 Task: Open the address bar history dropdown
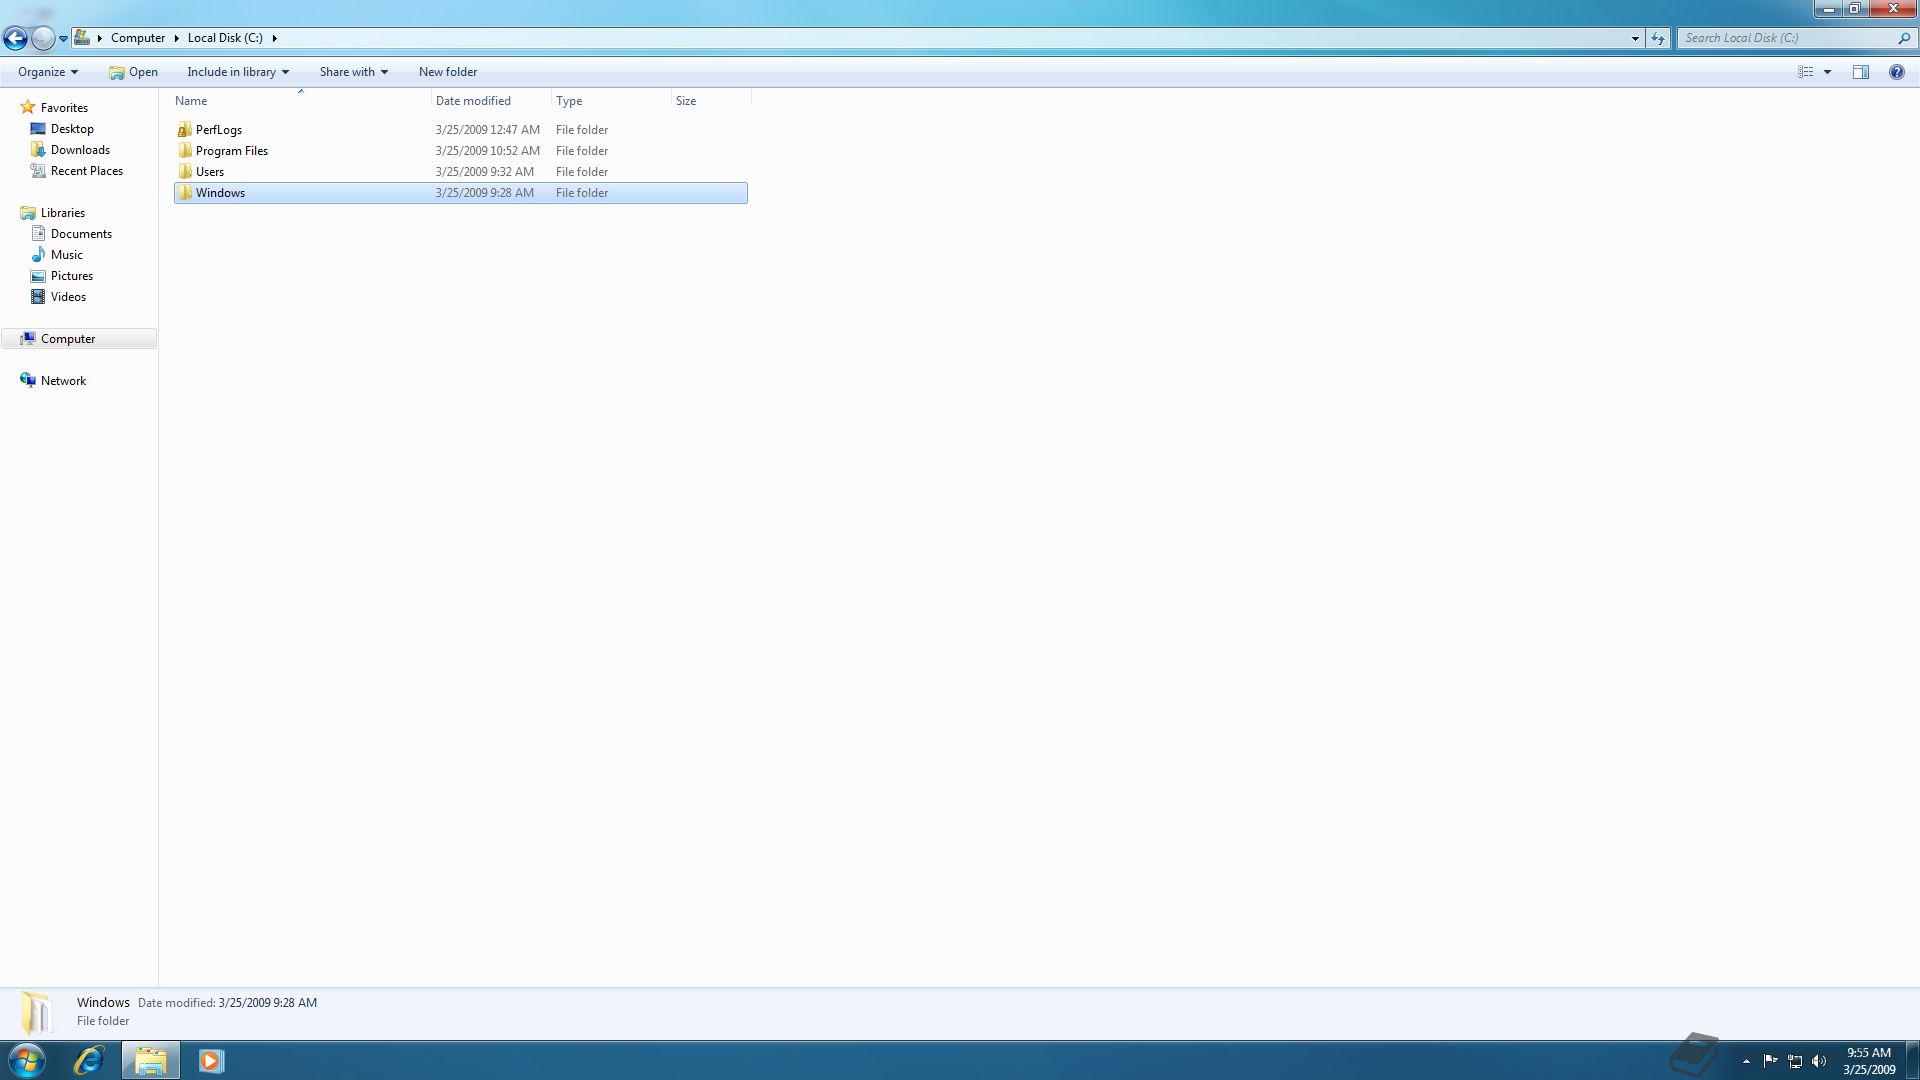(x=1635, y=38)
